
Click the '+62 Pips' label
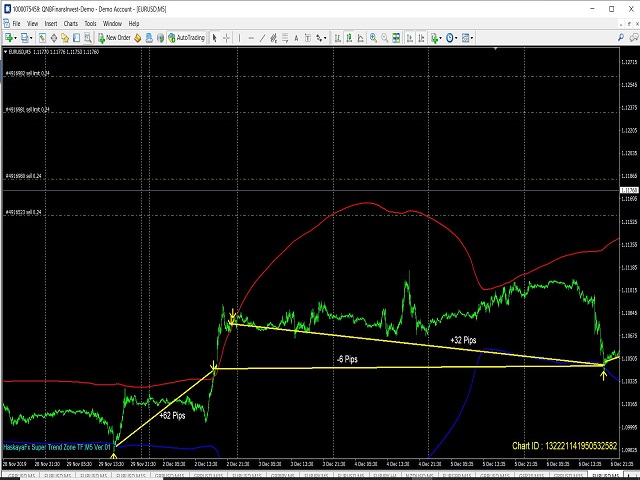tap(172, 416)
